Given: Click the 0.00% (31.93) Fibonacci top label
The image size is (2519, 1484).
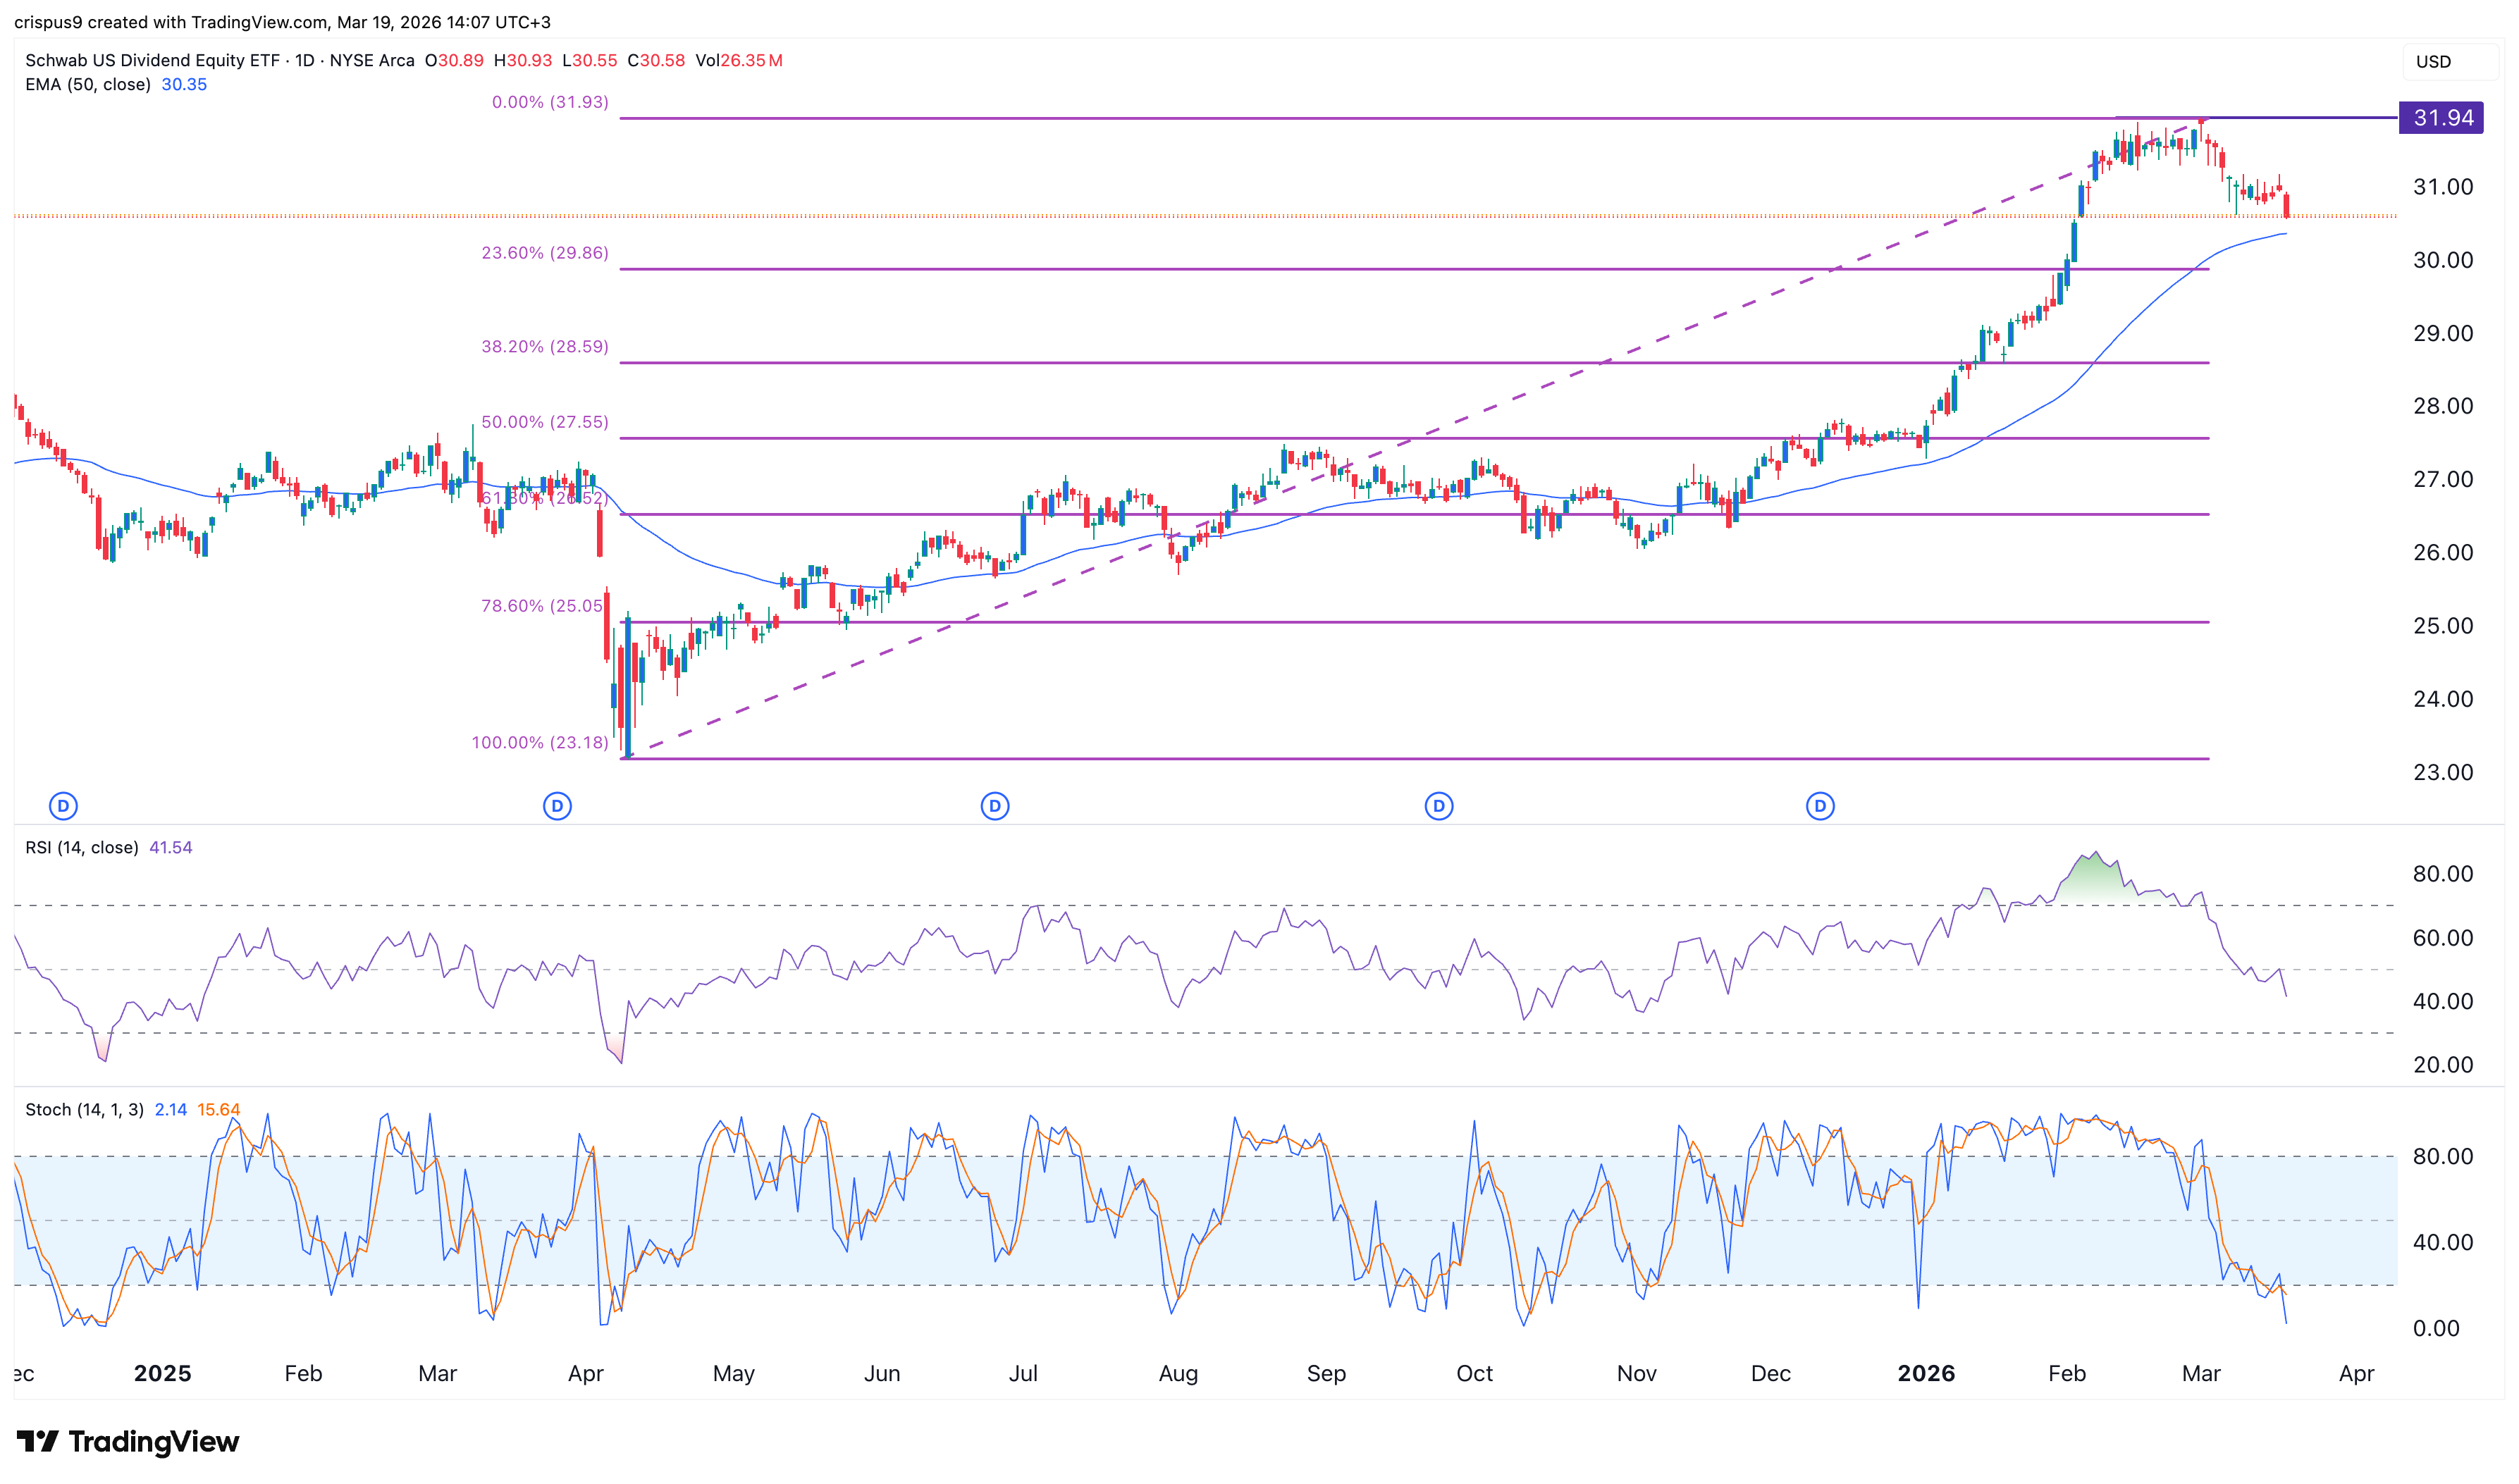Looking at the screenshot, I should coord(550,102).
